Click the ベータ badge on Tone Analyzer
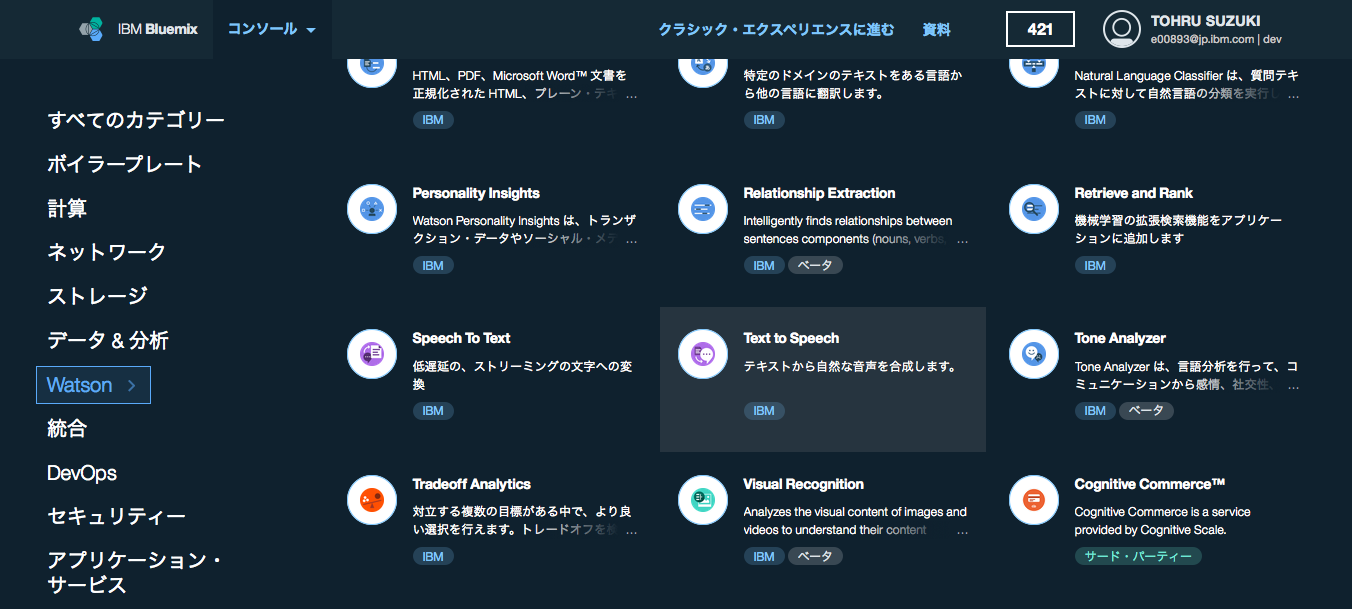This screenshot has height=609, width=1352. point(1146,410)
